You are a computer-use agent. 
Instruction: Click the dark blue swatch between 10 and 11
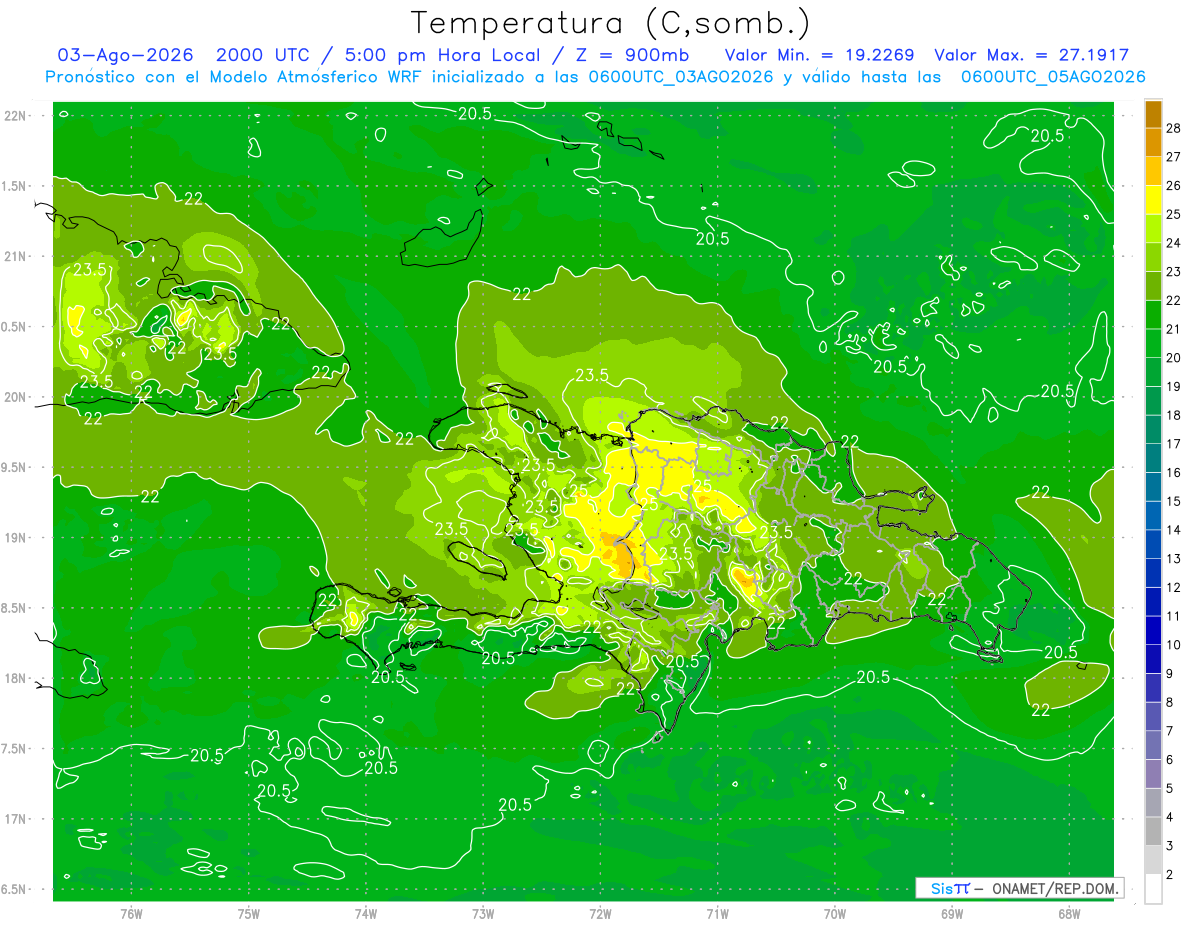click(1153, 631)
